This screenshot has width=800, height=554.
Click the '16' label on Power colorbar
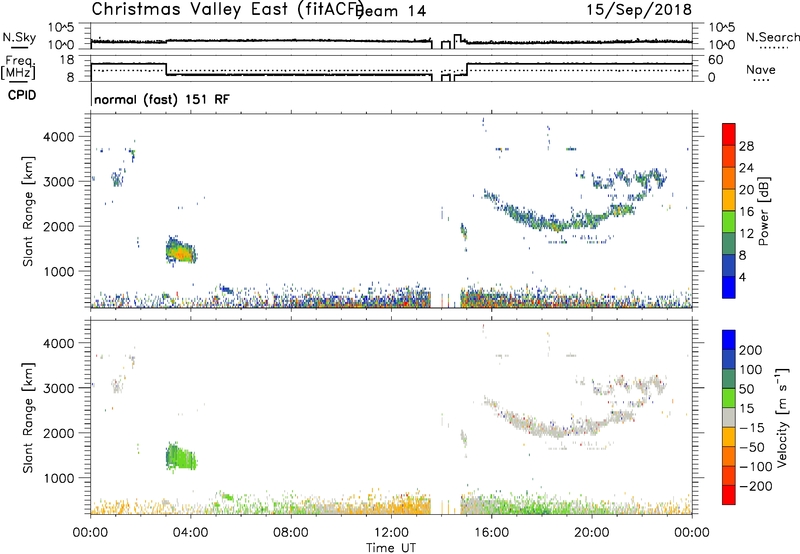[746, 212]
